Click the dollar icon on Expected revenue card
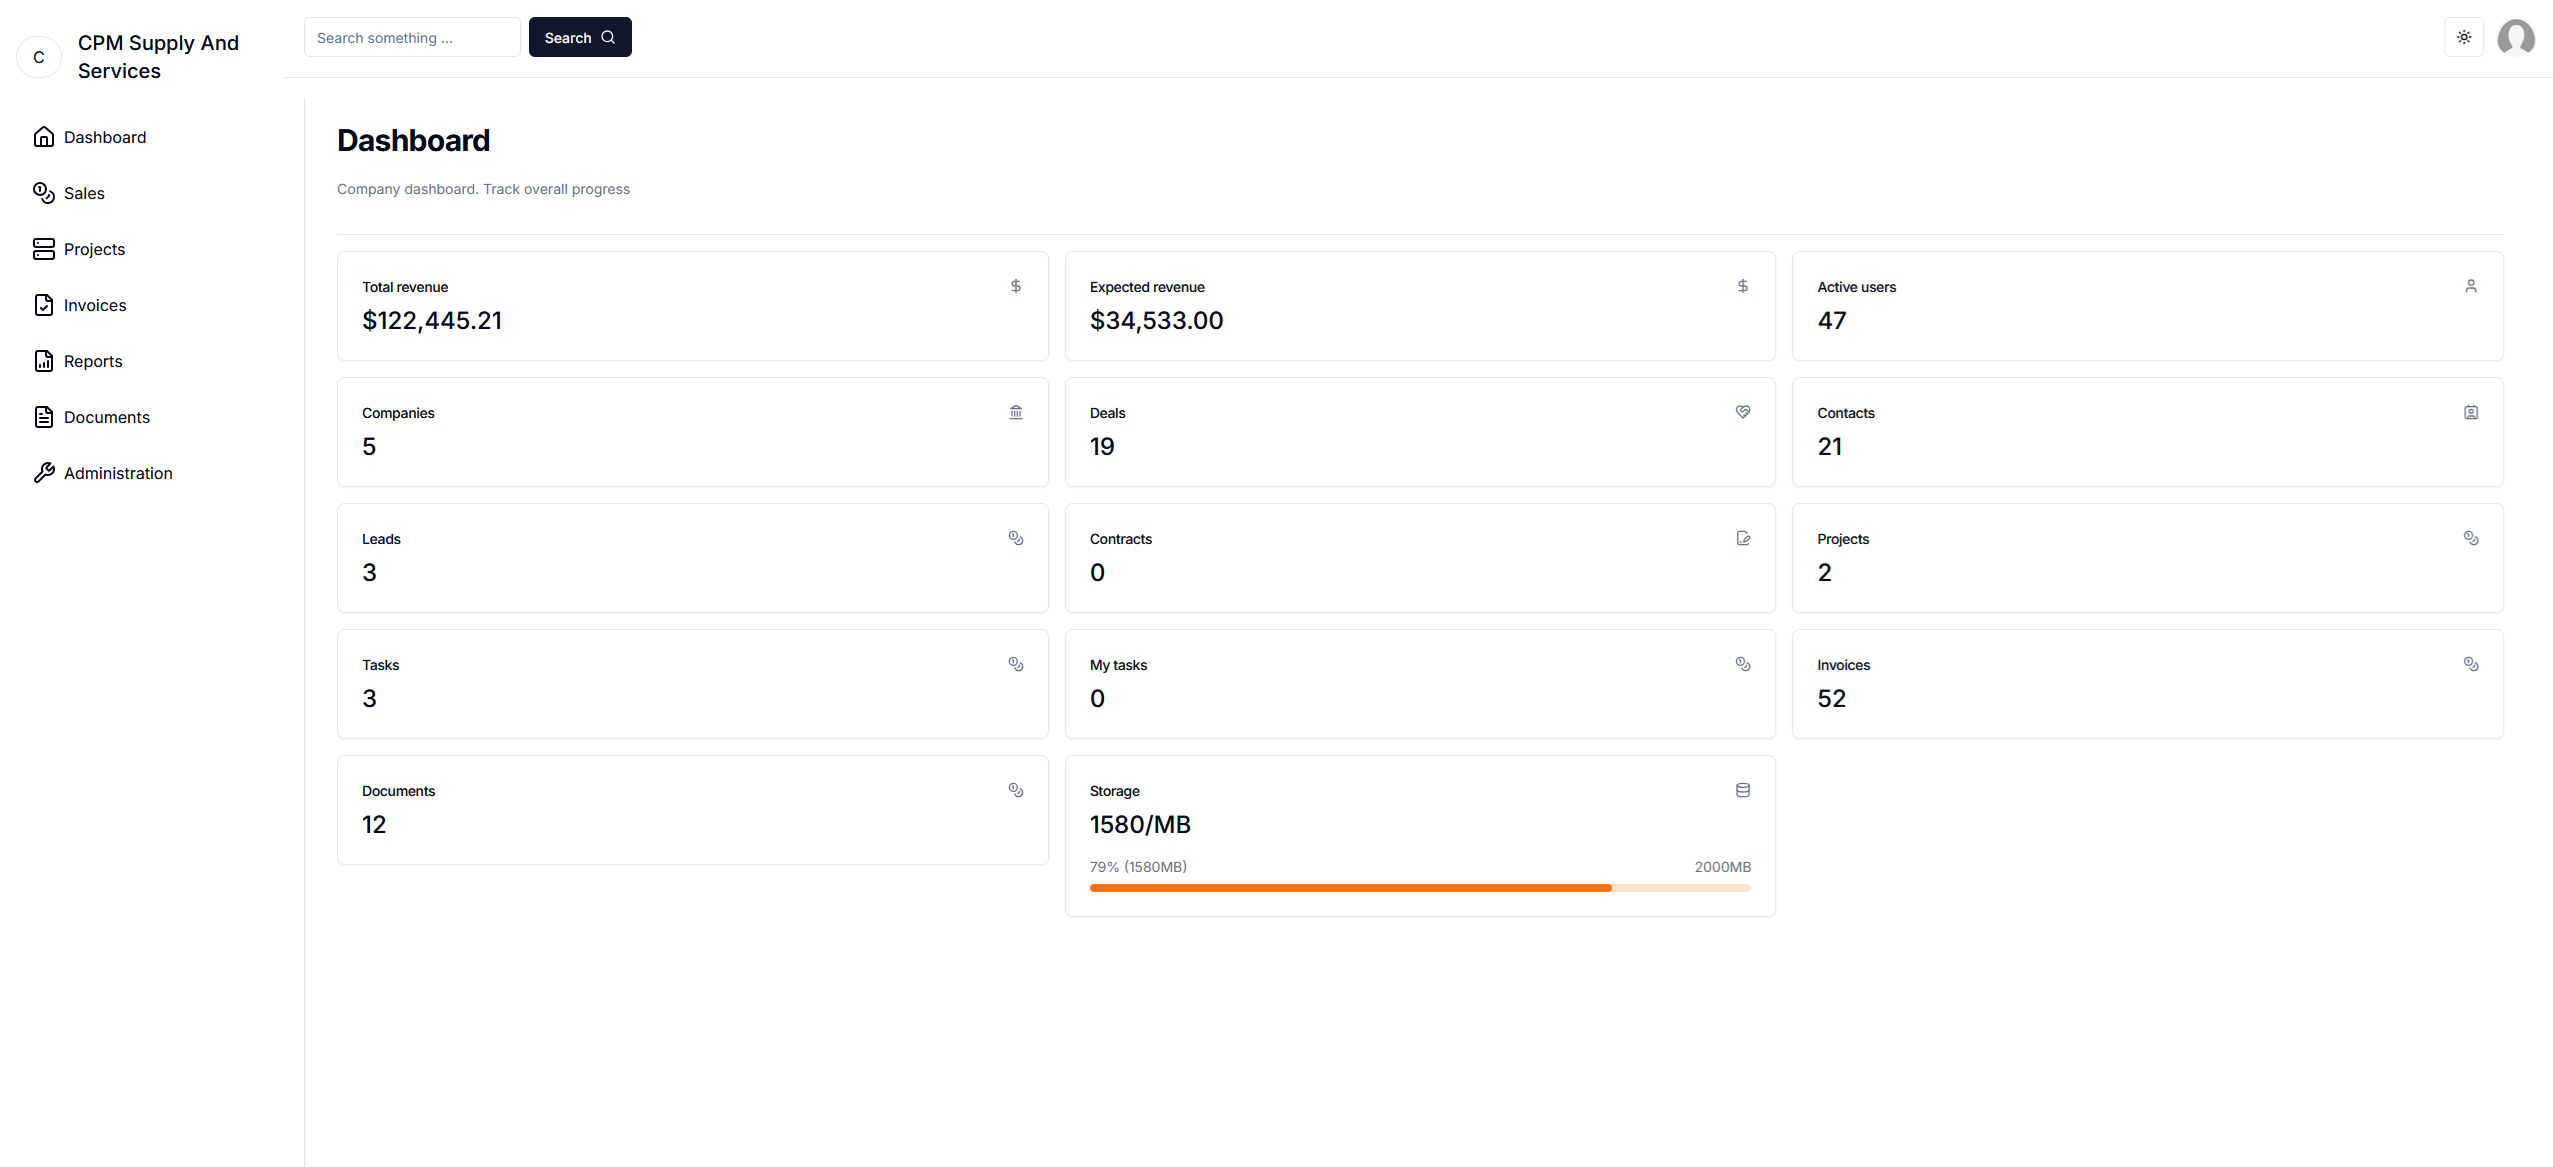 [x=1743, y=286]
